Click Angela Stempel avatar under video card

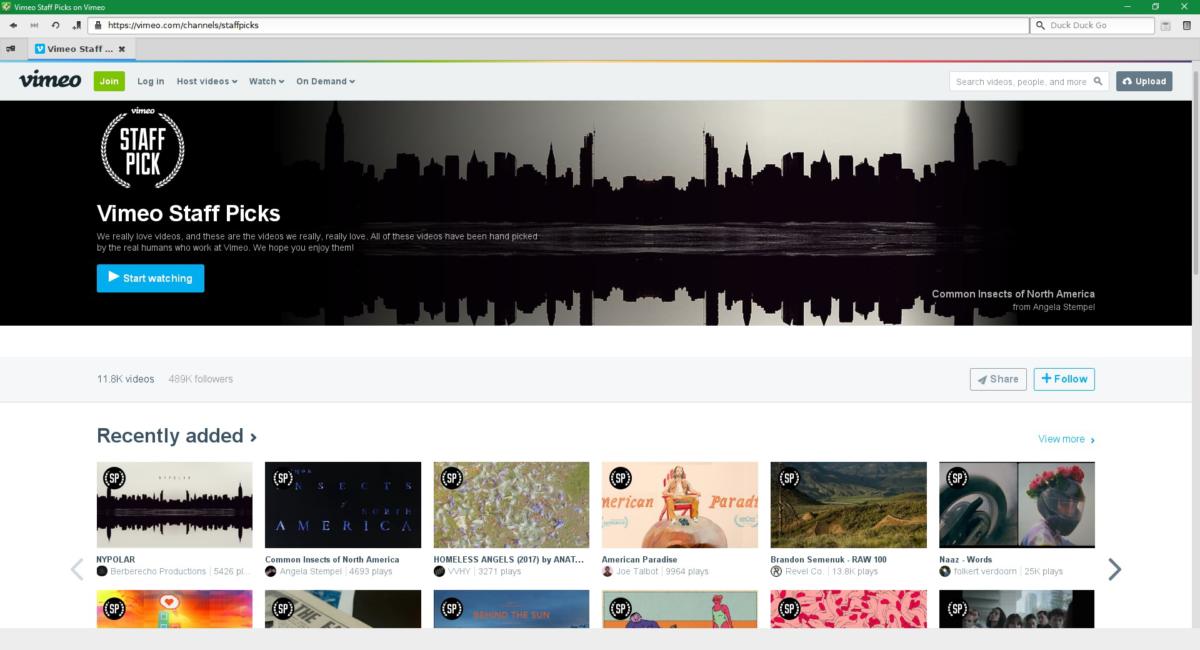tap(270, 572)
